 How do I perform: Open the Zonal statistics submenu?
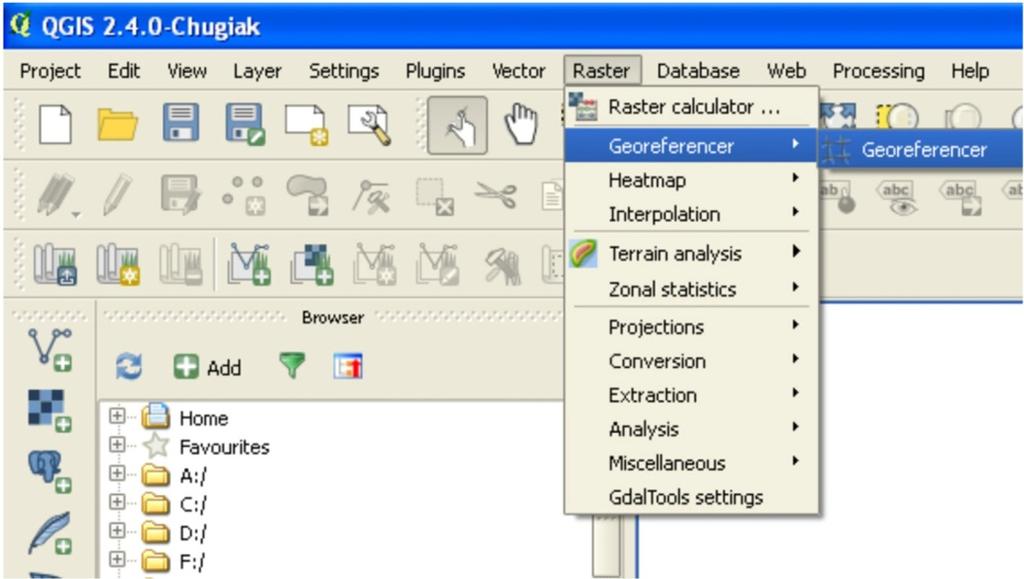[692, 289]
